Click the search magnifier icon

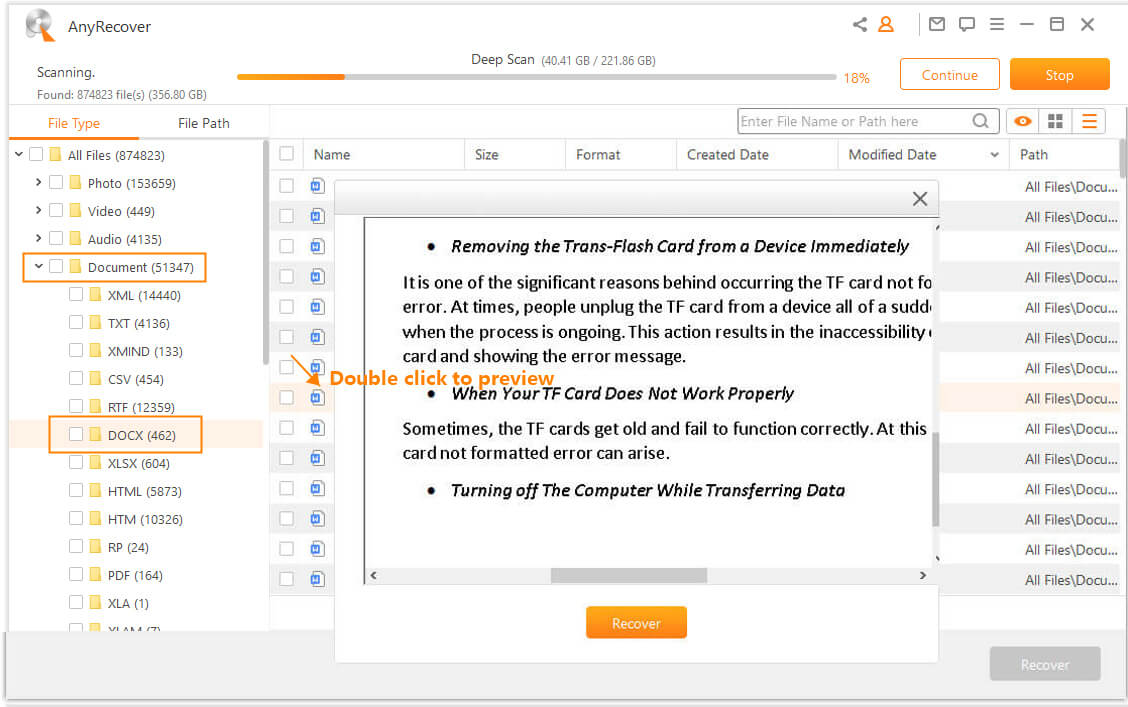coord(980,121)
